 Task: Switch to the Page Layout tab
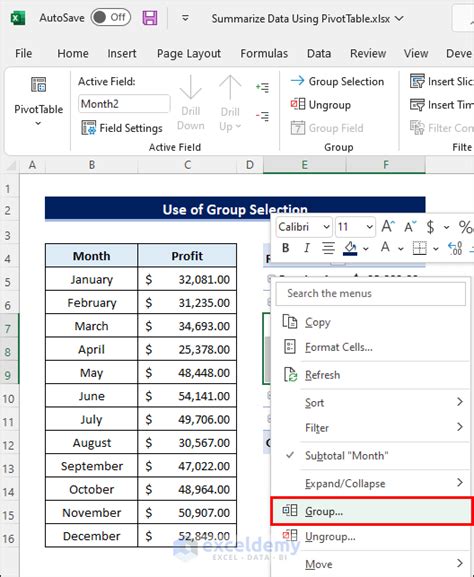click(x=188, y=54)
